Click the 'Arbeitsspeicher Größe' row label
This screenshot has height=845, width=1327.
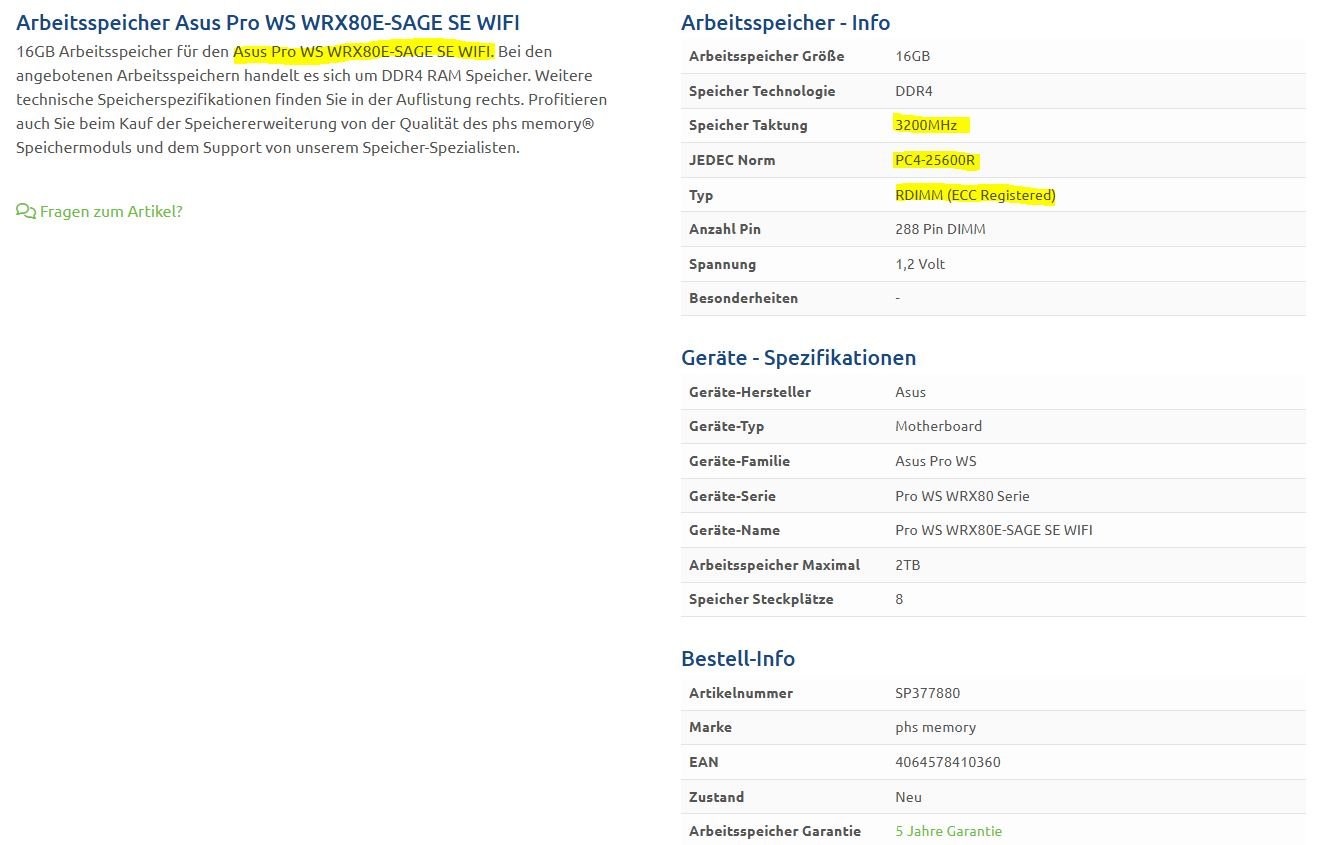766,57
